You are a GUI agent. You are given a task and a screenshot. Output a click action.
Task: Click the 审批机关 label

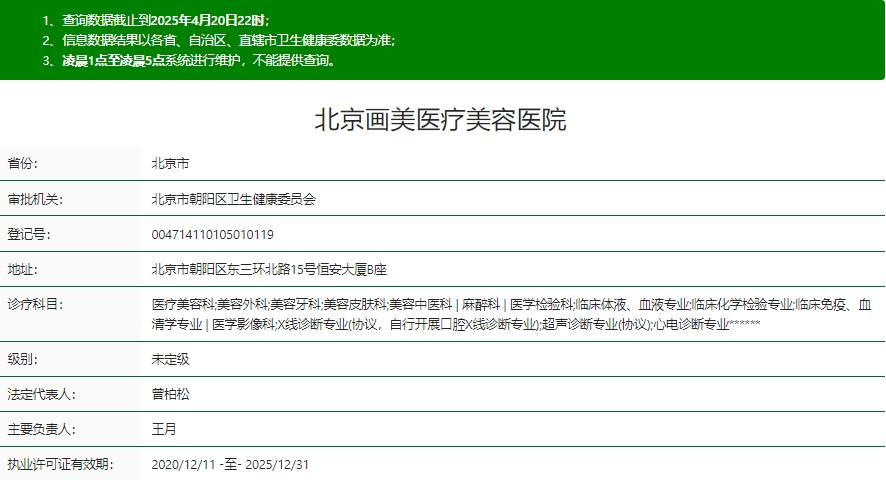[35, 199]
